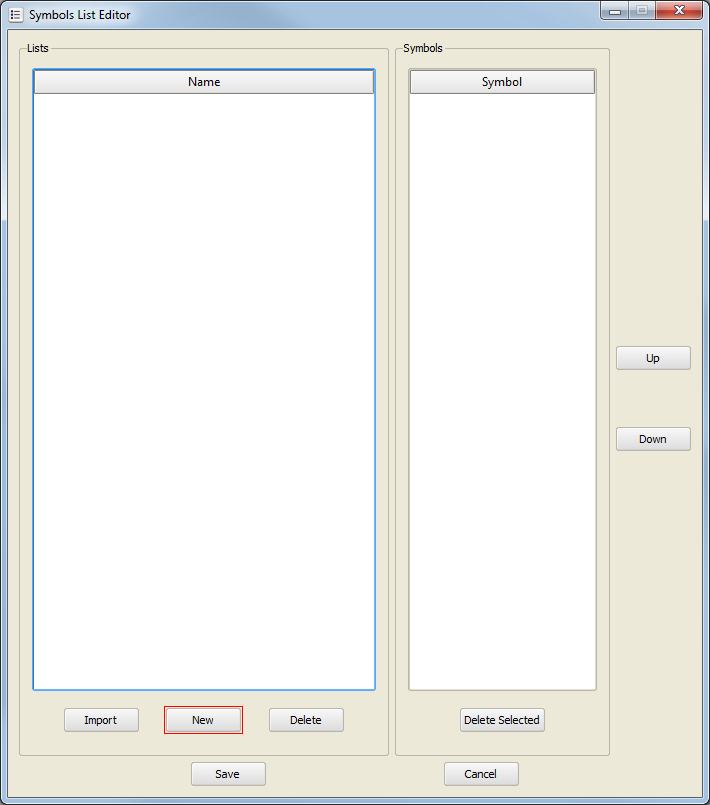Viewport: 710px width, 805px height.
Task: Click inside the empty Symbols table area
Action: [502, 390]
